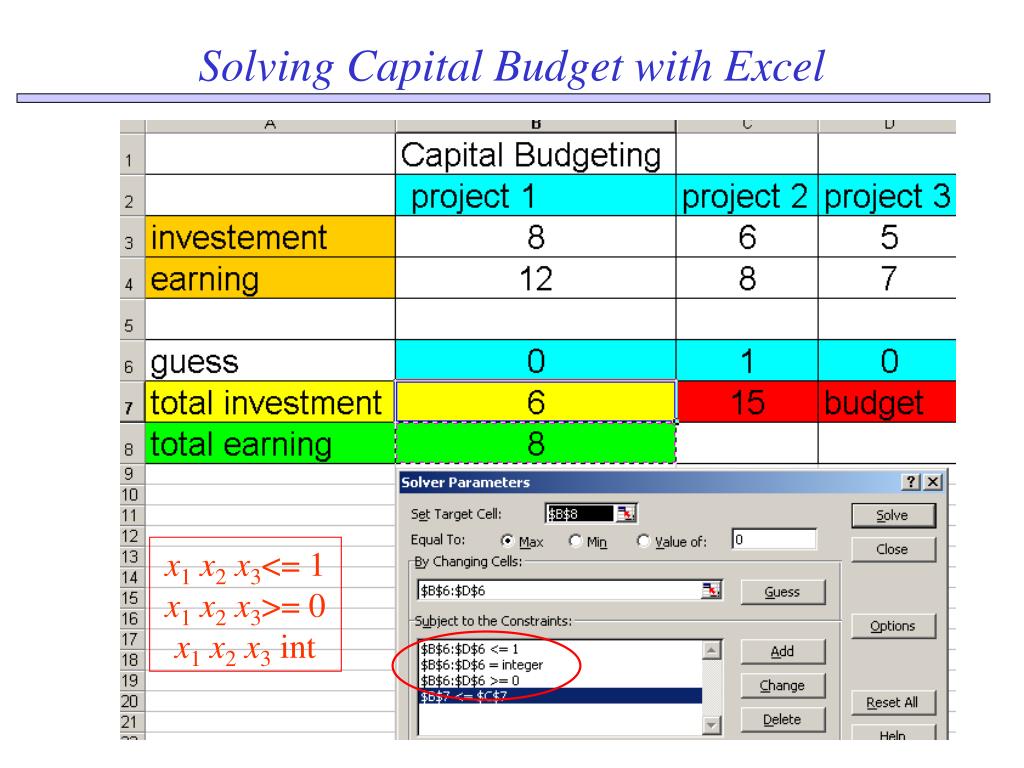Click the Help button in Solver dialog
The height and width of the screenshot is (768, 1024).
point(893,733)
